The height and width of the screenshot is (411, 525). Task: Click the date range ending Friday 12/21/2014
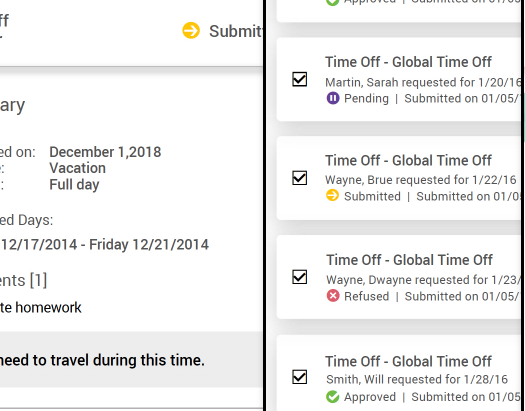pyautogui.click(x=104, y=244)
